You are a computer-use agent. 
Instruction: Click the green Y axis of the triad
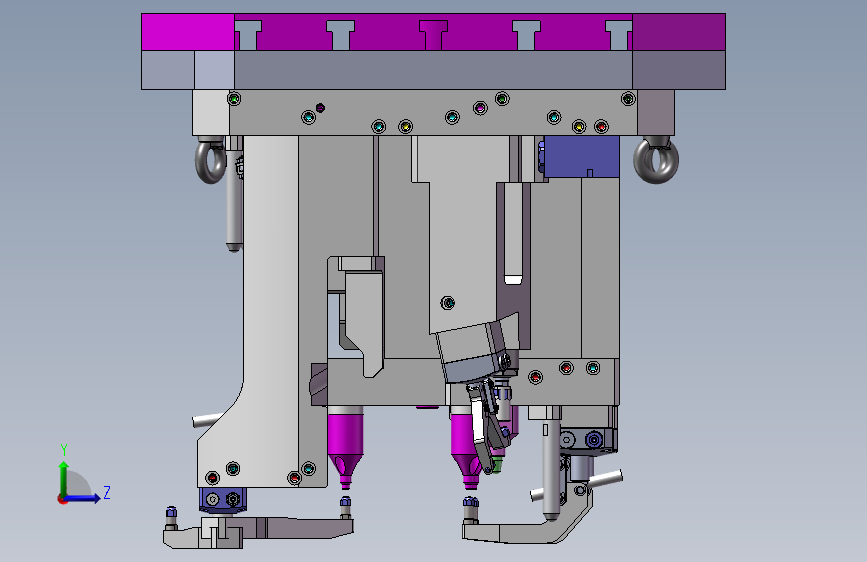64,480
